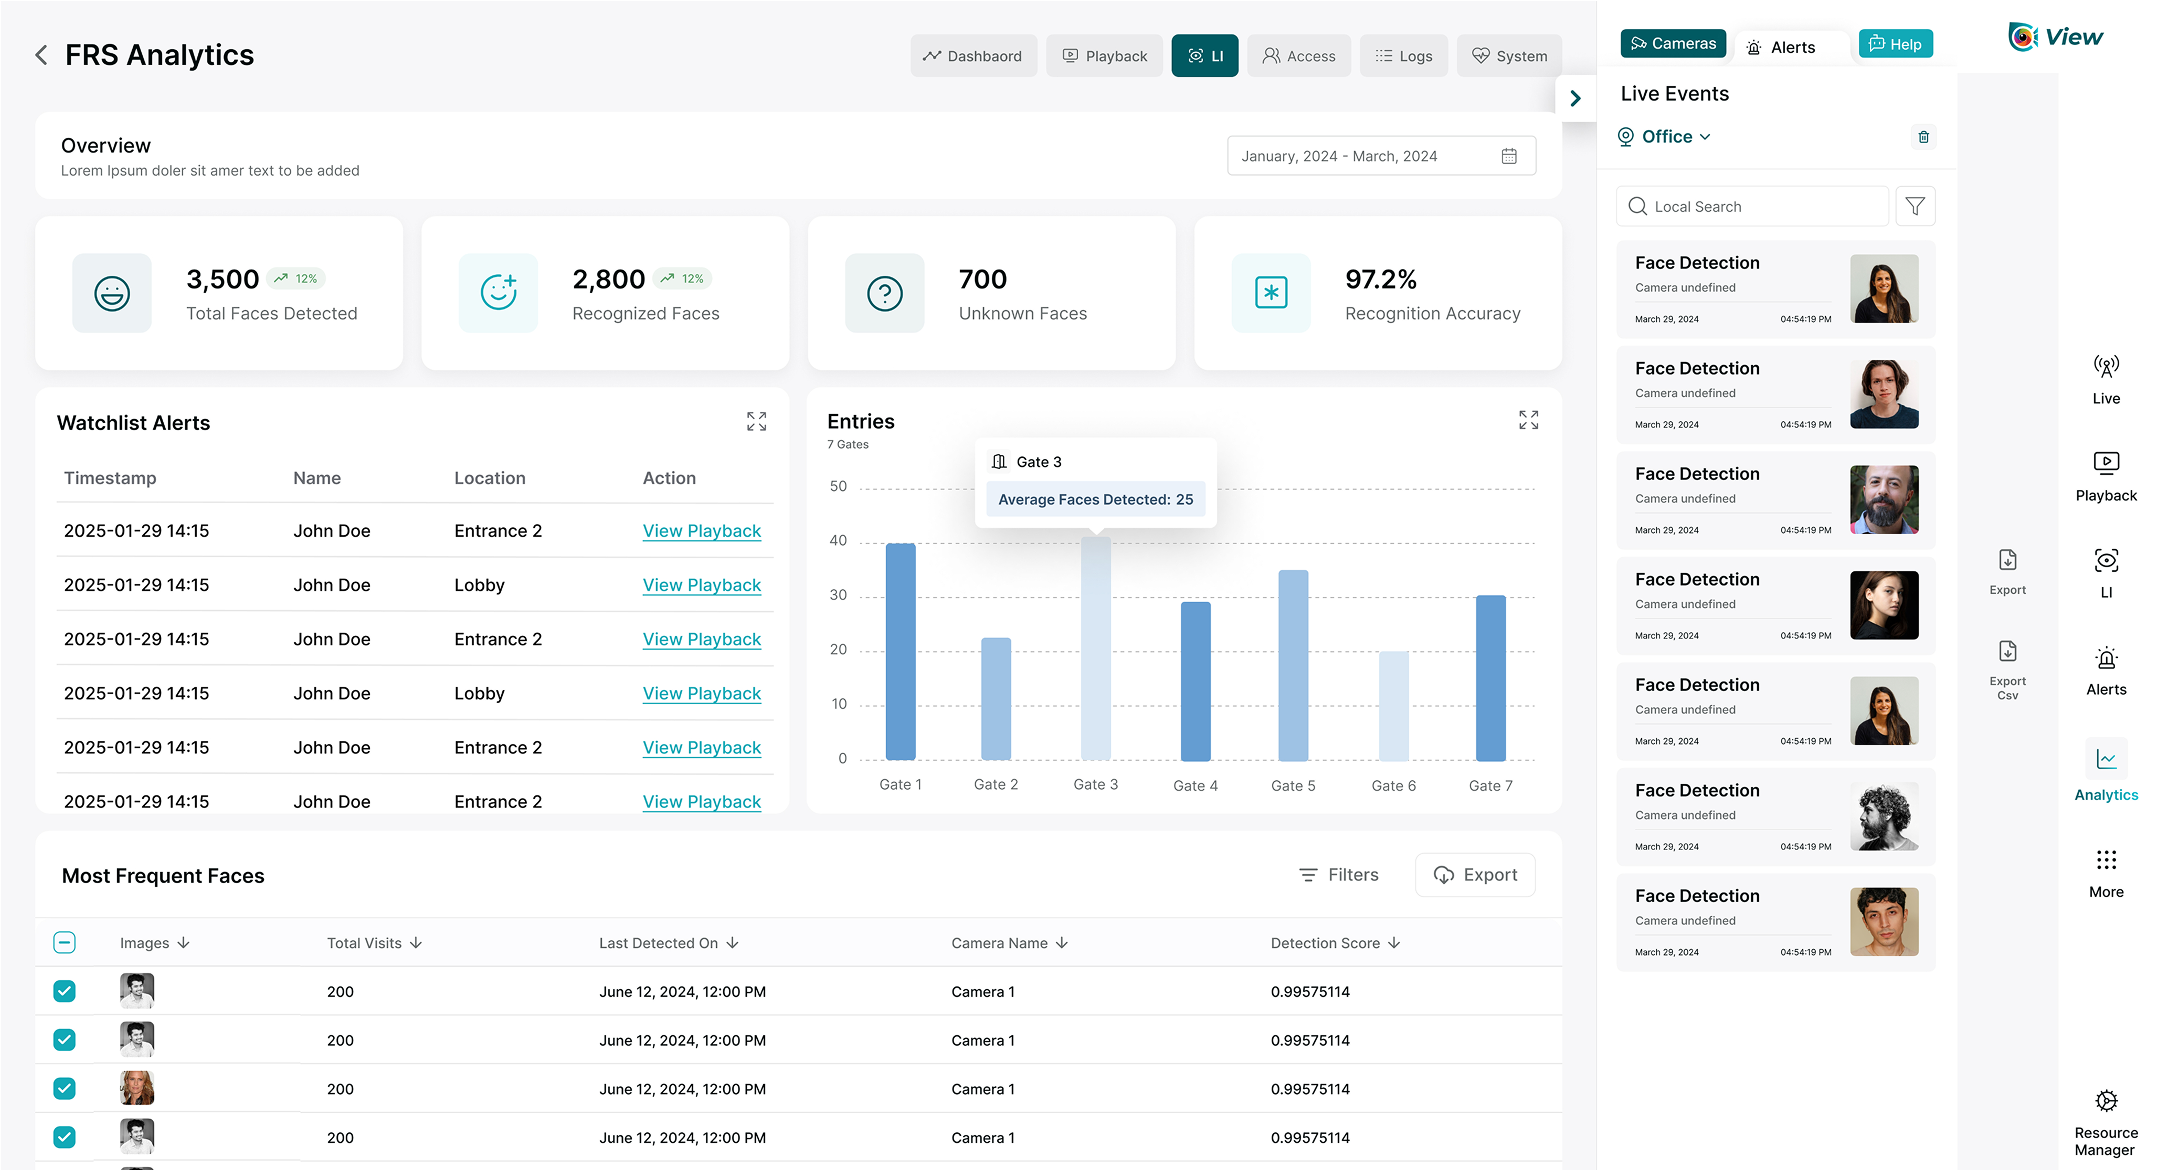Click View Playback for the first Lobby alert

coord(701,585)
